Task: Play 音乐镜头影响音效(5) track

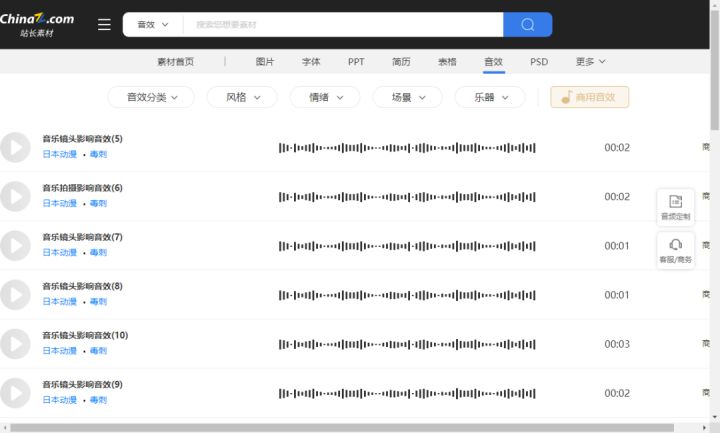Action: coord(15,147)
